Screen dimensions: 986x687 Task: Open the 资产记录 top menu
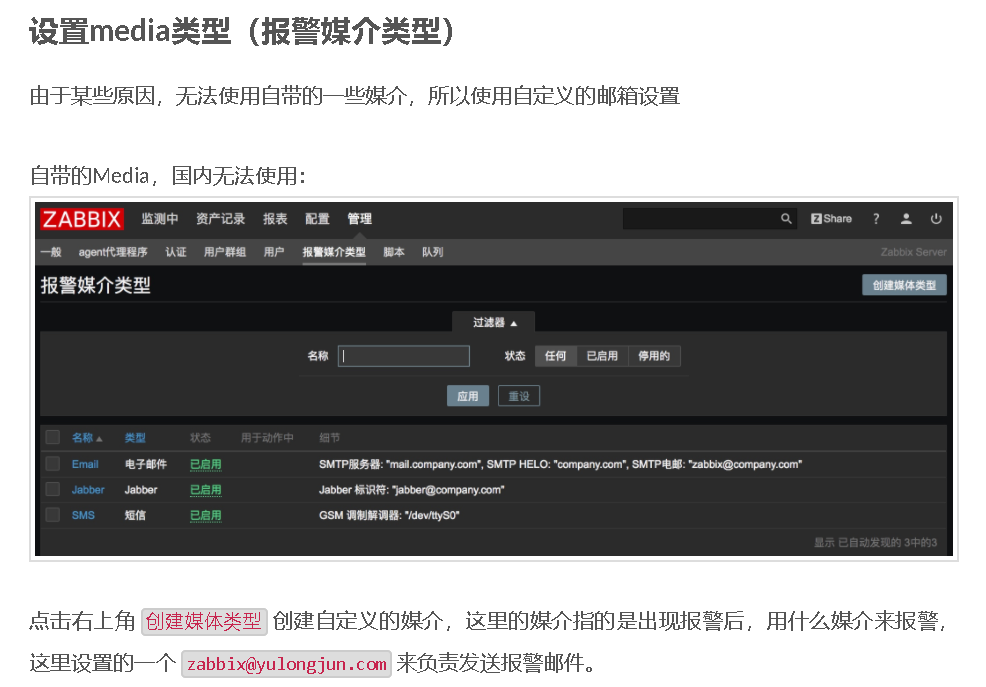[220, 219]
